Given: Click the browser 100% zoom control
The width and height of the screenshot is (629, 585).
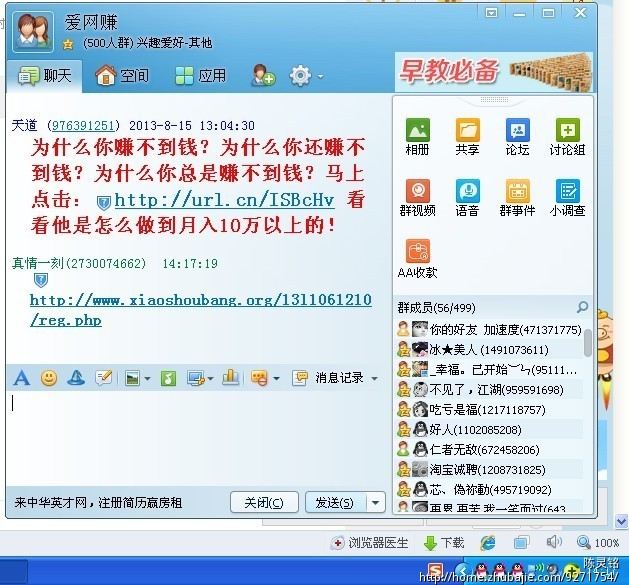Looking at the screenshot, I should 598,543.
